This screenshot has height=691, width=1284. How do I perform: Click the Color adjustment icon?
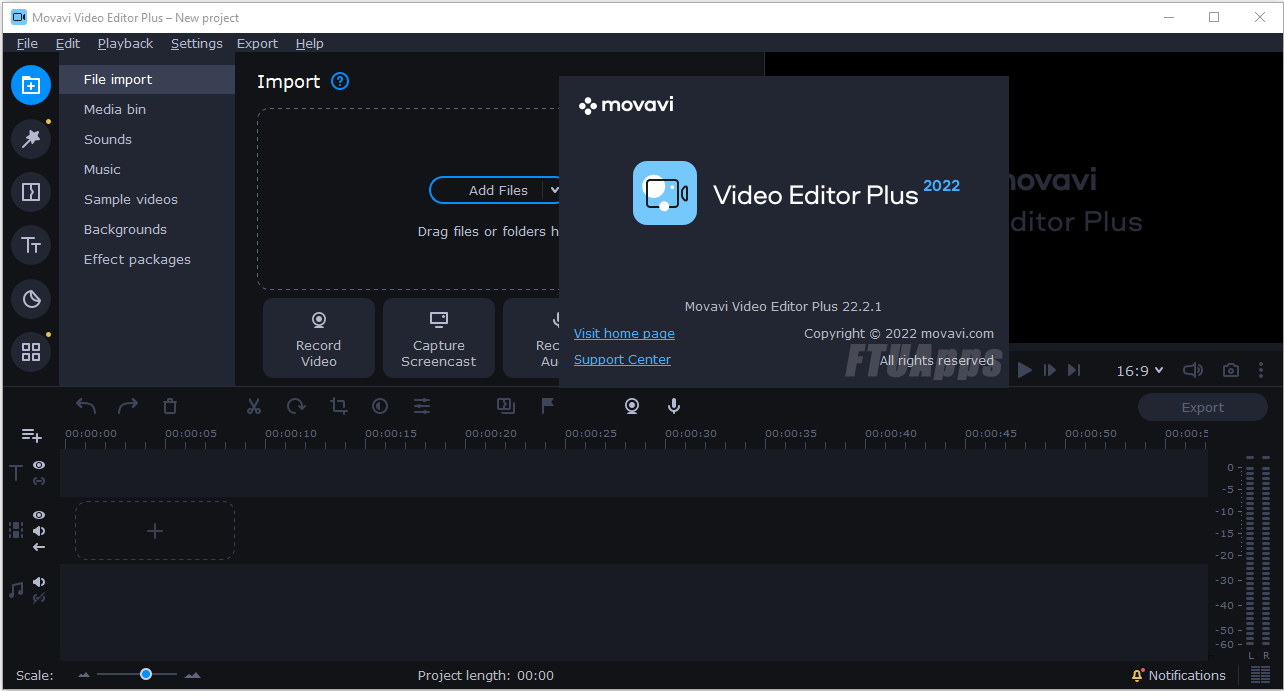coord(380,406)
